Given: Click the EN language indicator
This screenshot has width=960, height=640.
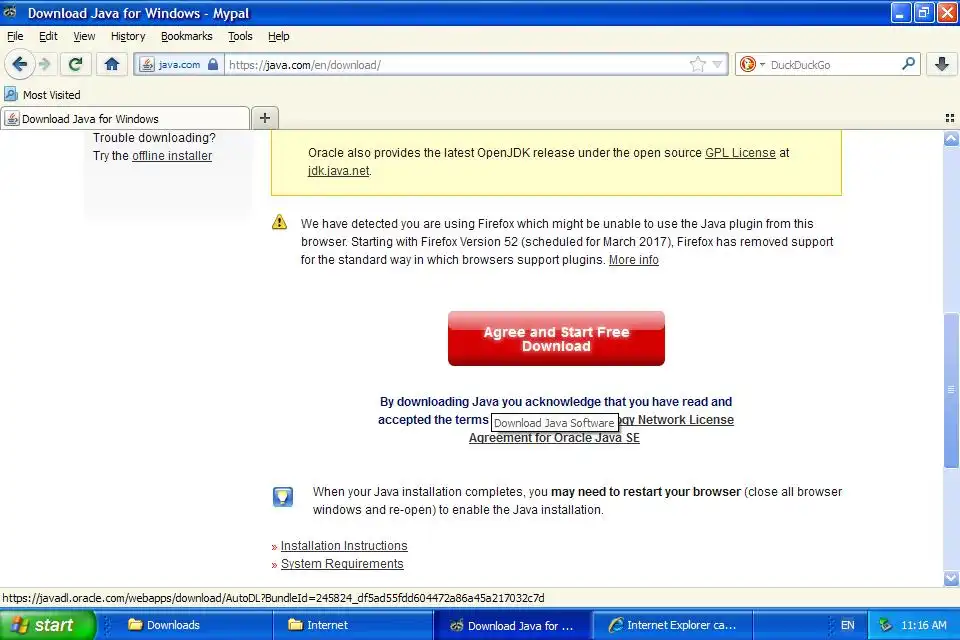Looking at the screenshot, I should click(x=847, y=625).
